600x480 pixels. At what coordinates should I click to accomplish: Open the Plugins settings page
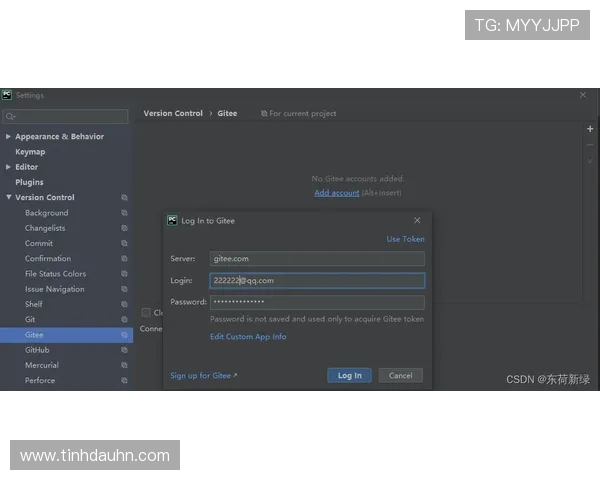pyautogui.click(x=29, y=182)
